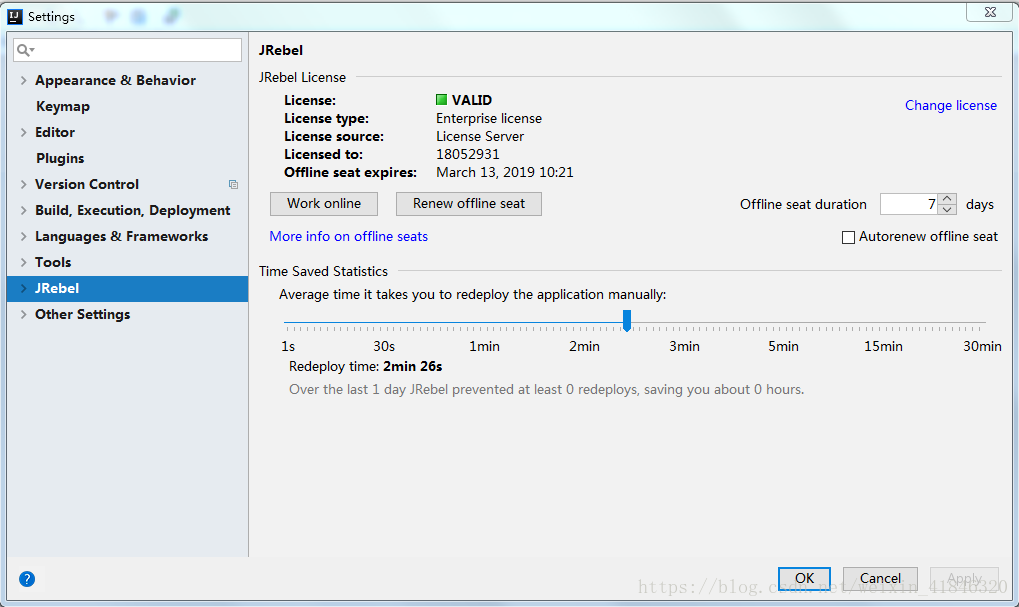Decrease the offline seat duration value

[x=948, y=209]
